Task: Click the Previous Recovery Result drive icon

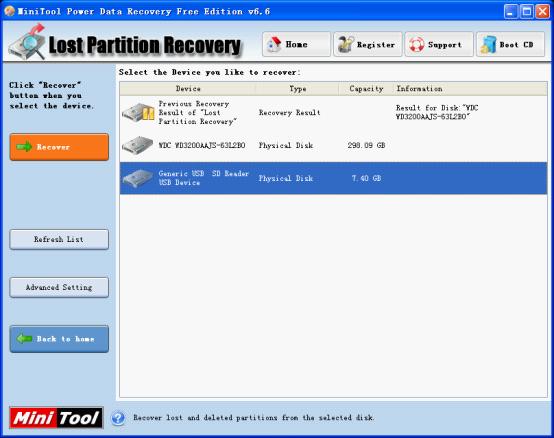Action: (138, 113)
